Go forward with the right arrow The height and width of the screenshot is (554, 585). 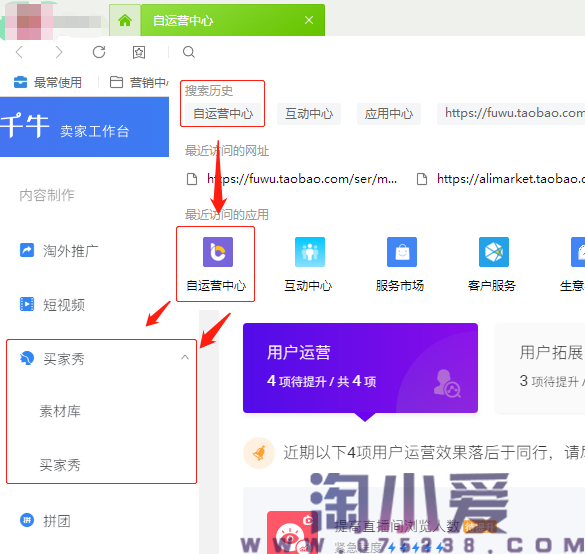pyautogui.click(x=59, y=52)
